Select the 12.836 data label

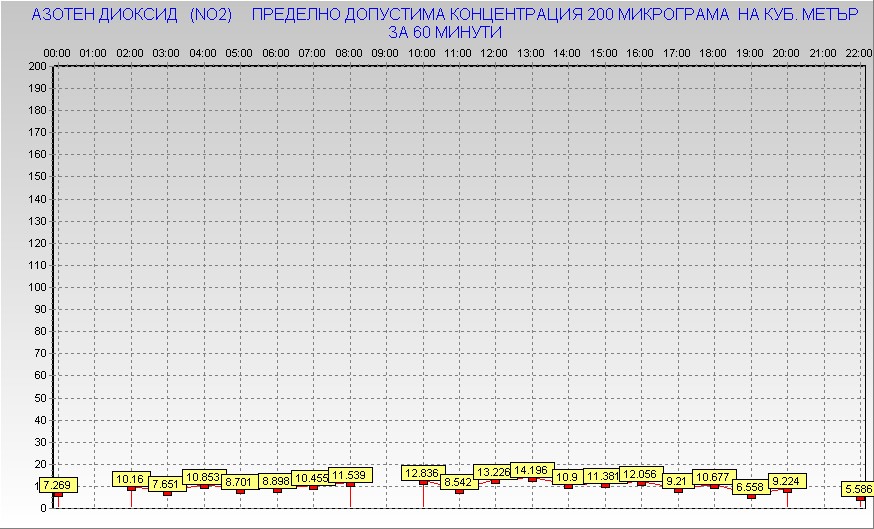[422, 472]
